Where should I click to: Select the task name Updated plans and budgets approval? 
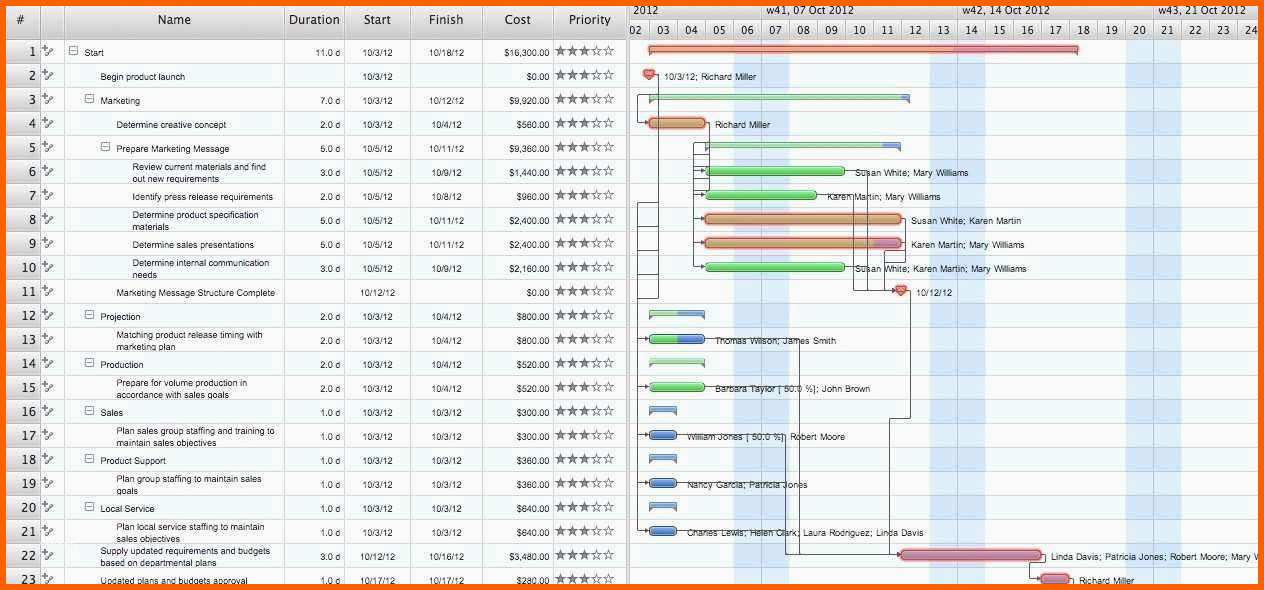tap(174, 580)
